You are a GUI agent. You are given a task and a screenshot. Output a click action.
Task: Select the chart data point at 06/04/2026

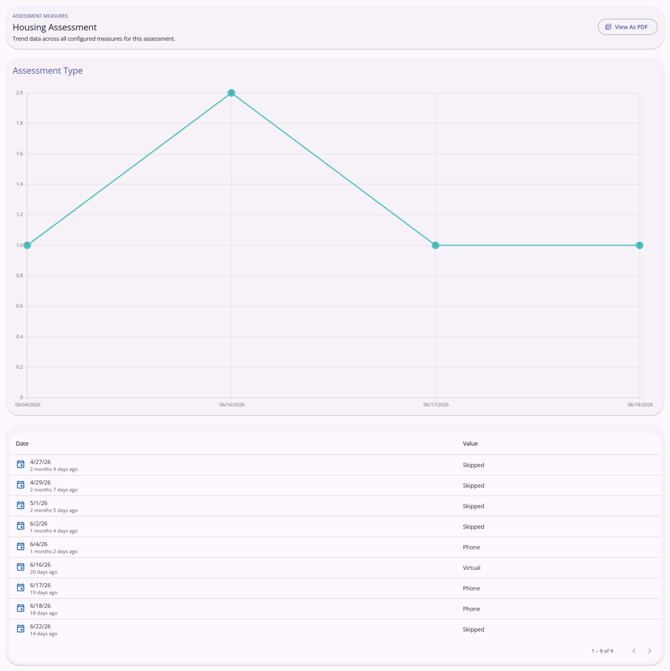pyautogui.click(x=27, y=245)
